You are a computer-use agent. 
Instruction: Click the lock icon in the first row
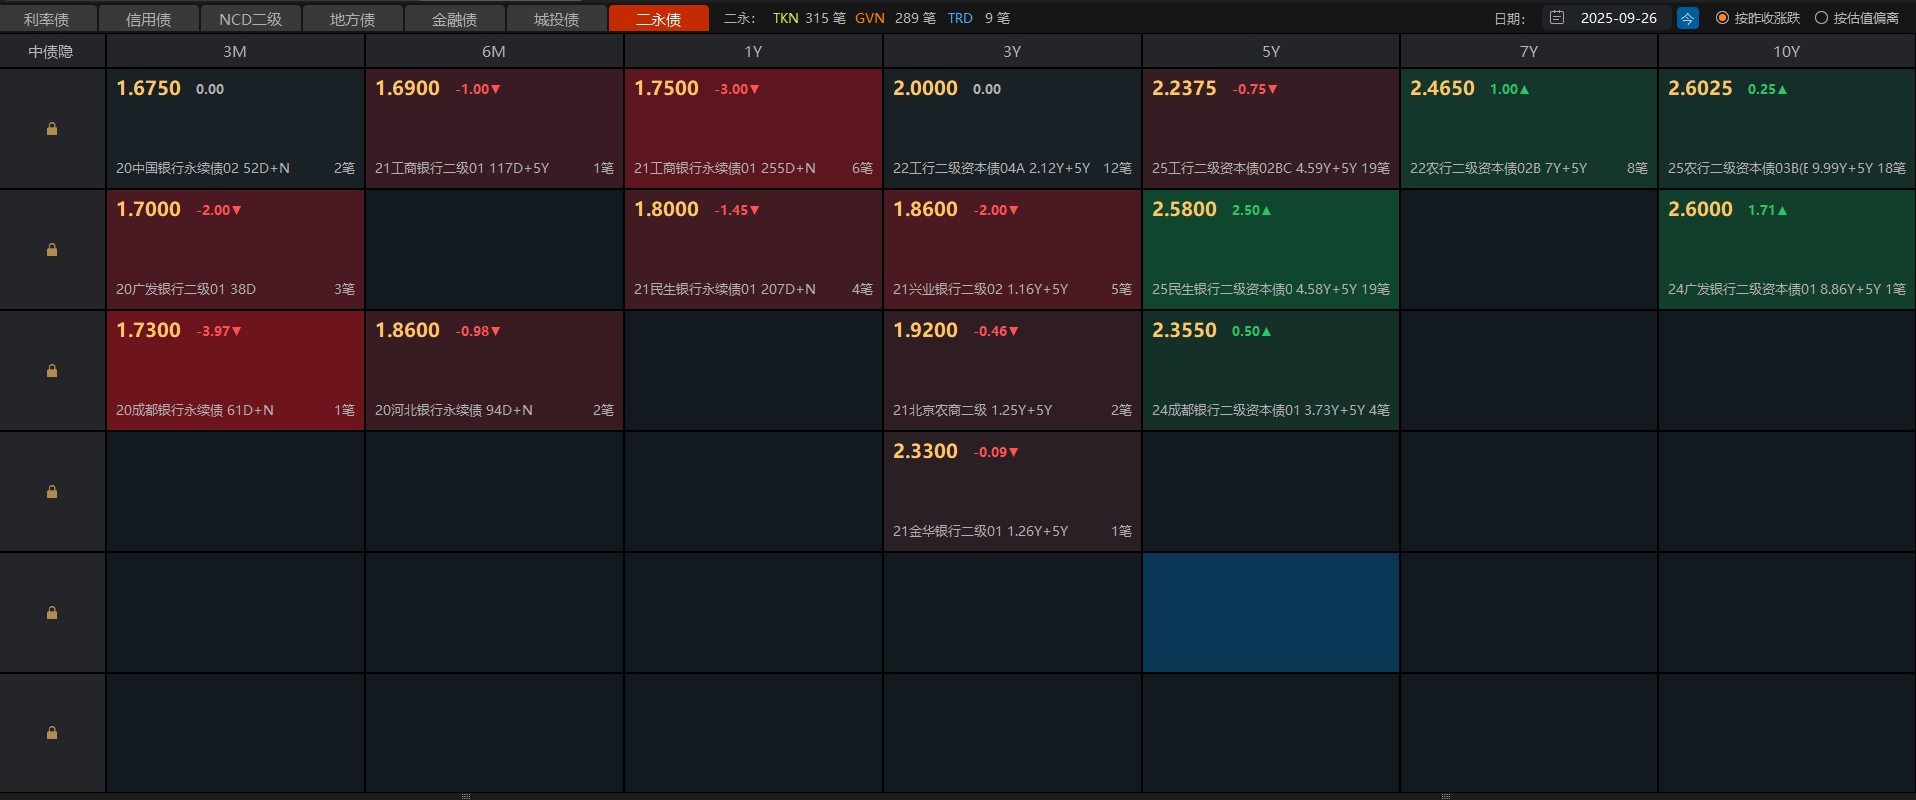52,129
